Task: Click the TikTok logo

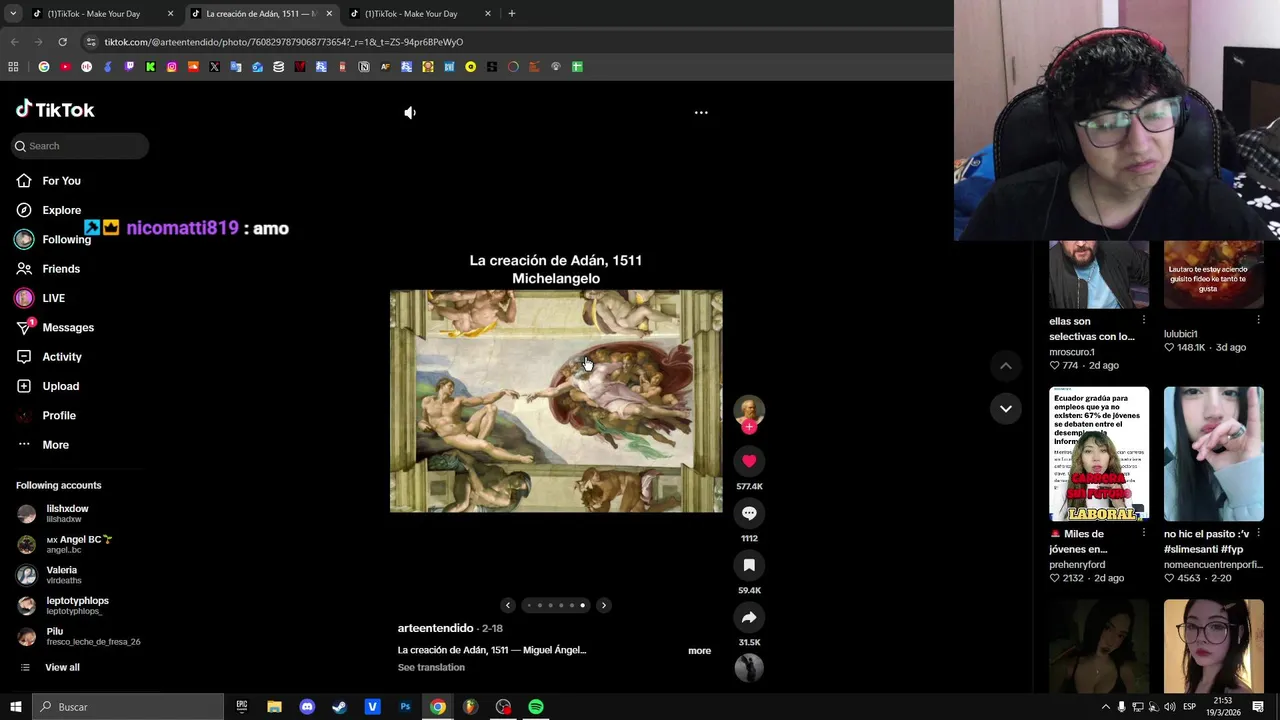Action: point(55,109)
